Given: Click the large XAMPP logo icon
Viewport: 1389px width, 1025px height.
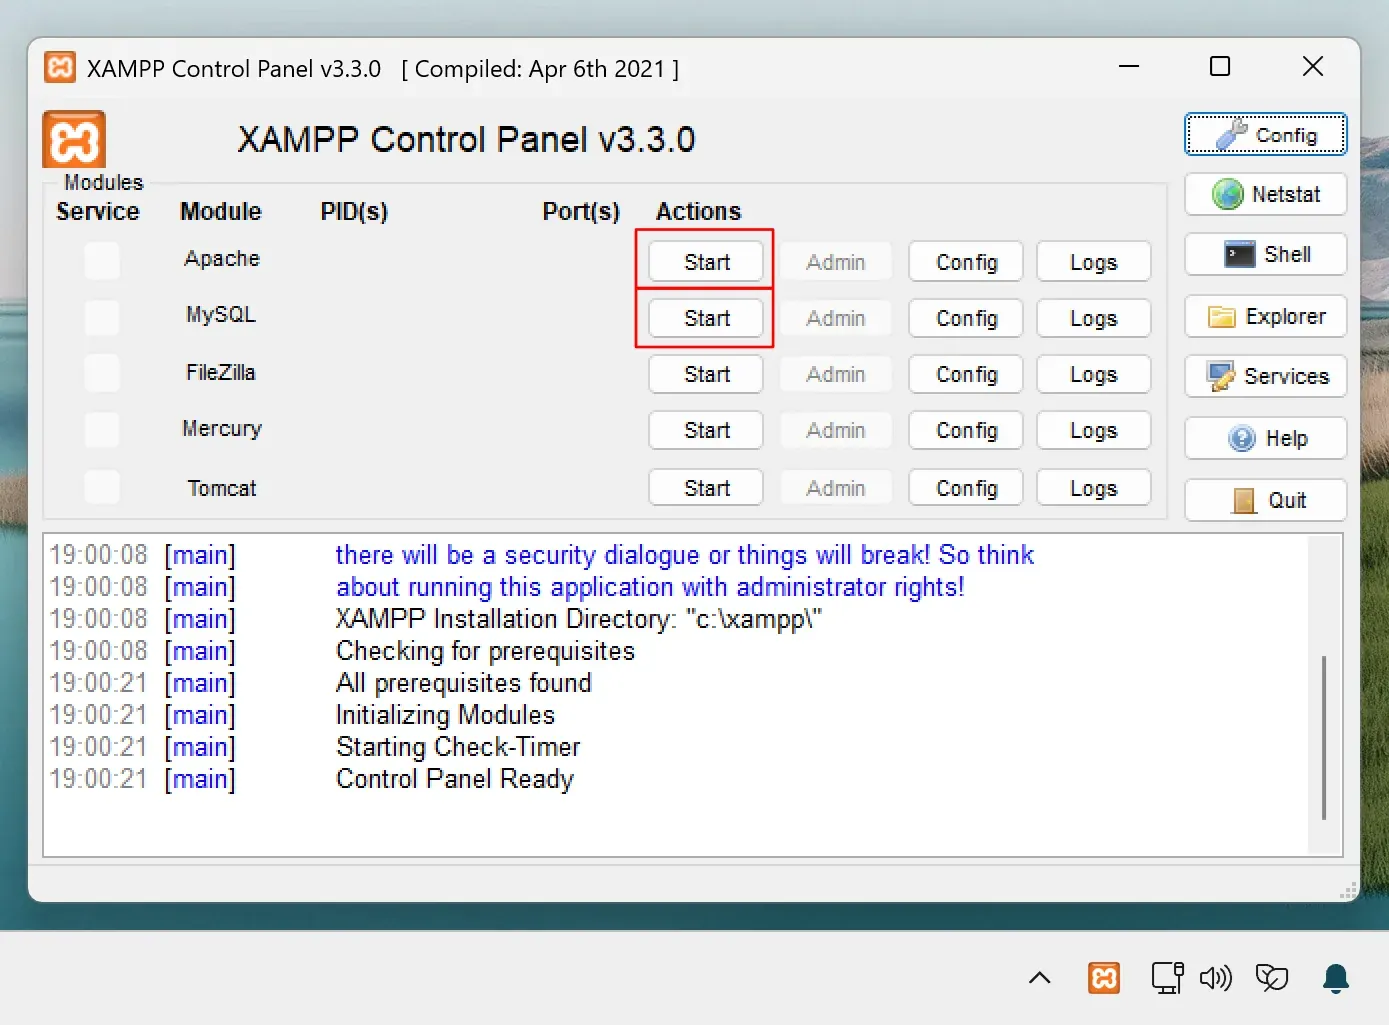Looking at the screenshot, I should [74, 140].
